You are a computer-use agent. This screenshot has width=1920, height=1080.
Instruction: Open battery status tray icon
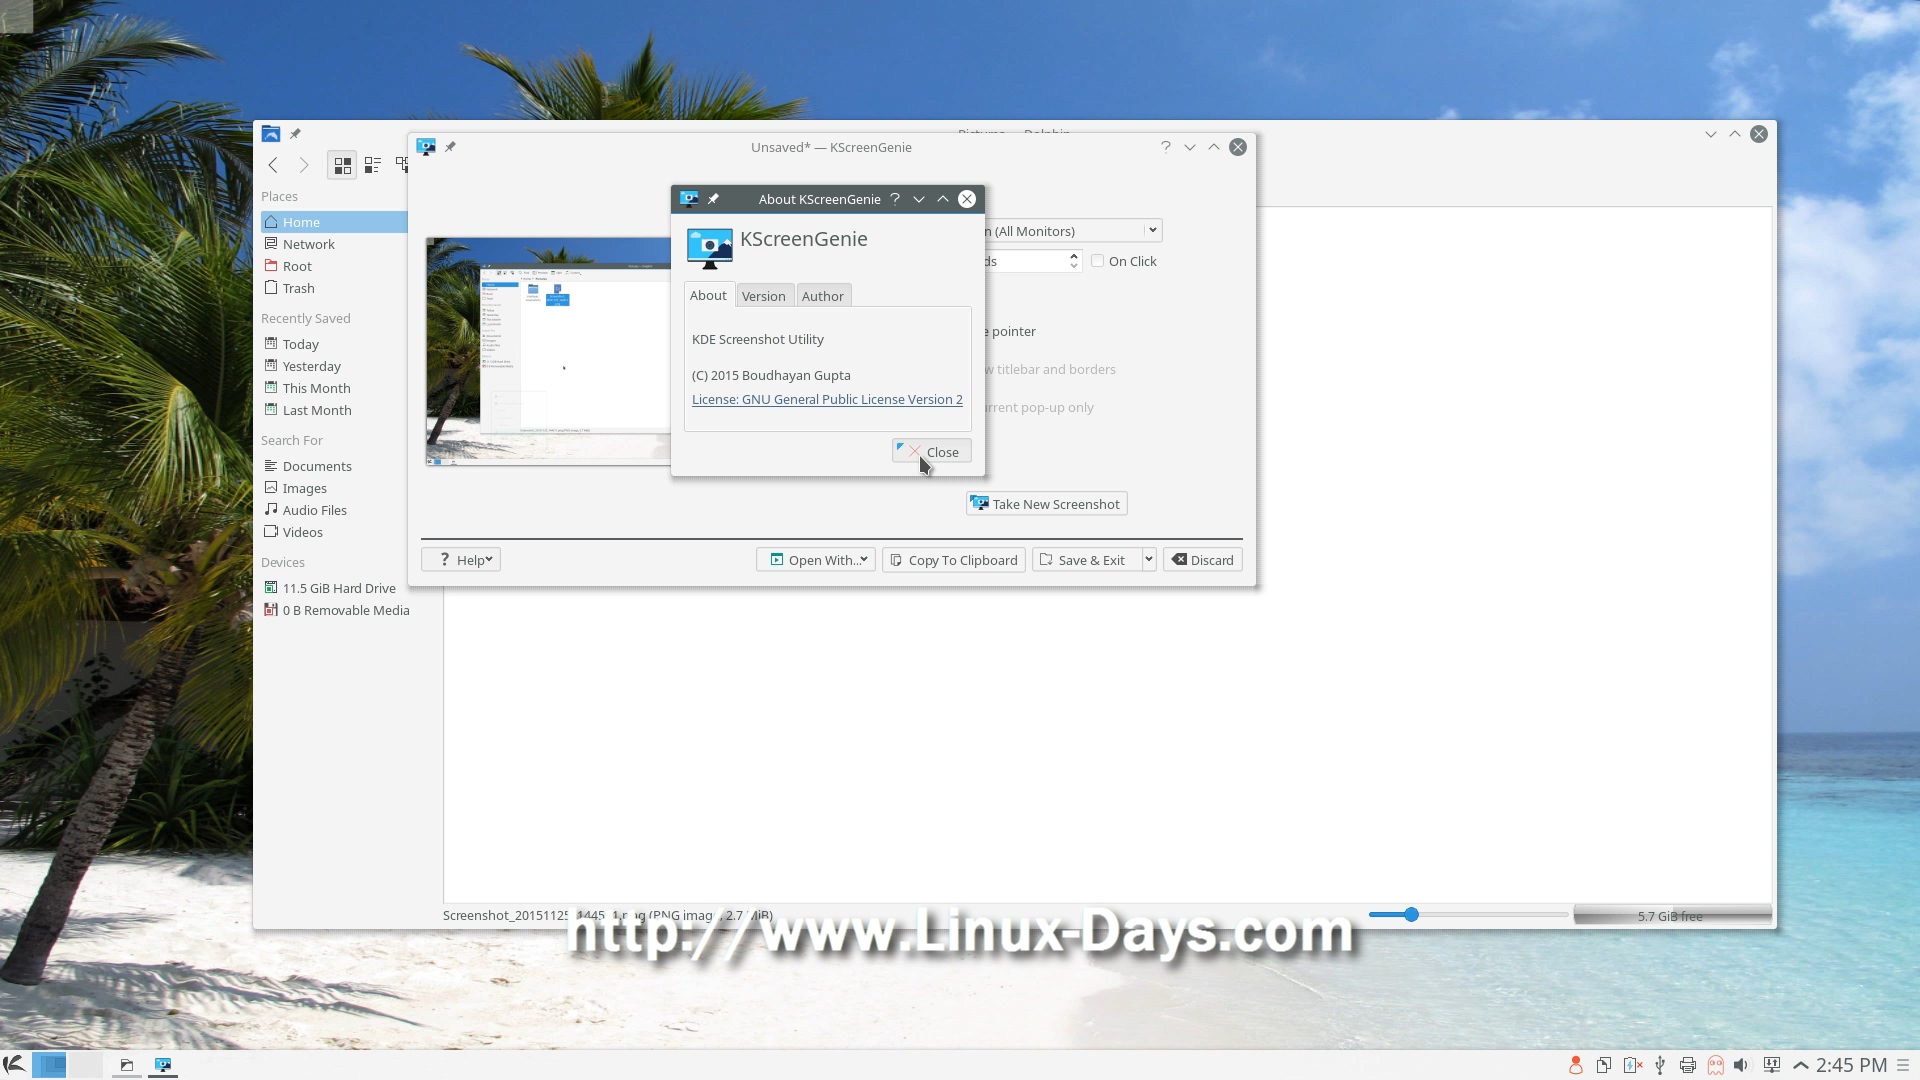(x=1632, y=1066)
